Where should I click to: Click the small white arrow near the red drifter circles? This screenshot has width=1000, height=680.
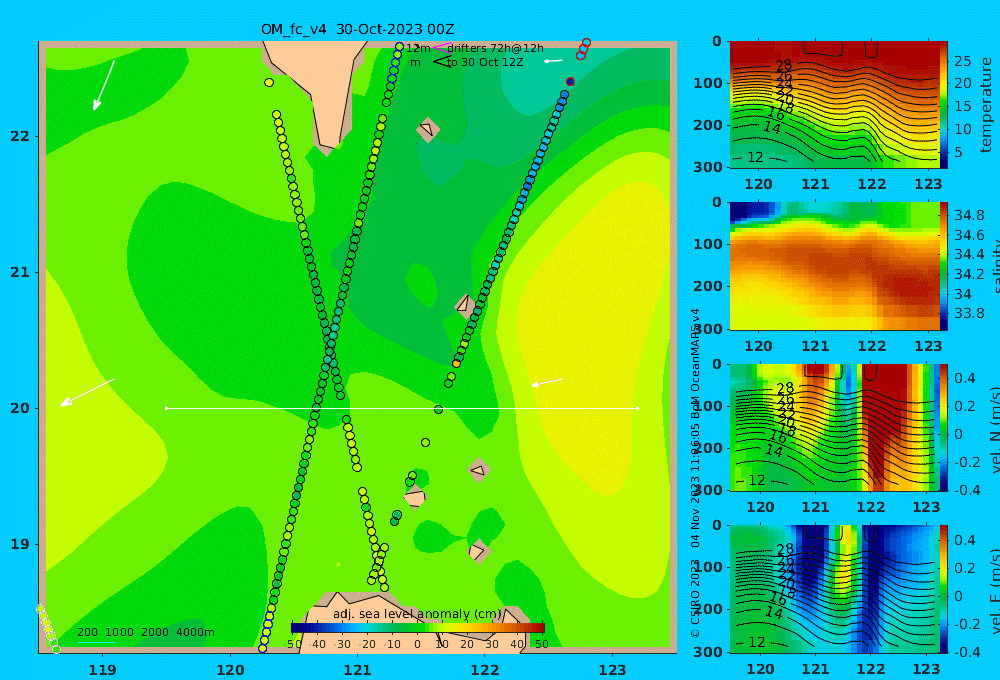[553, 61]
